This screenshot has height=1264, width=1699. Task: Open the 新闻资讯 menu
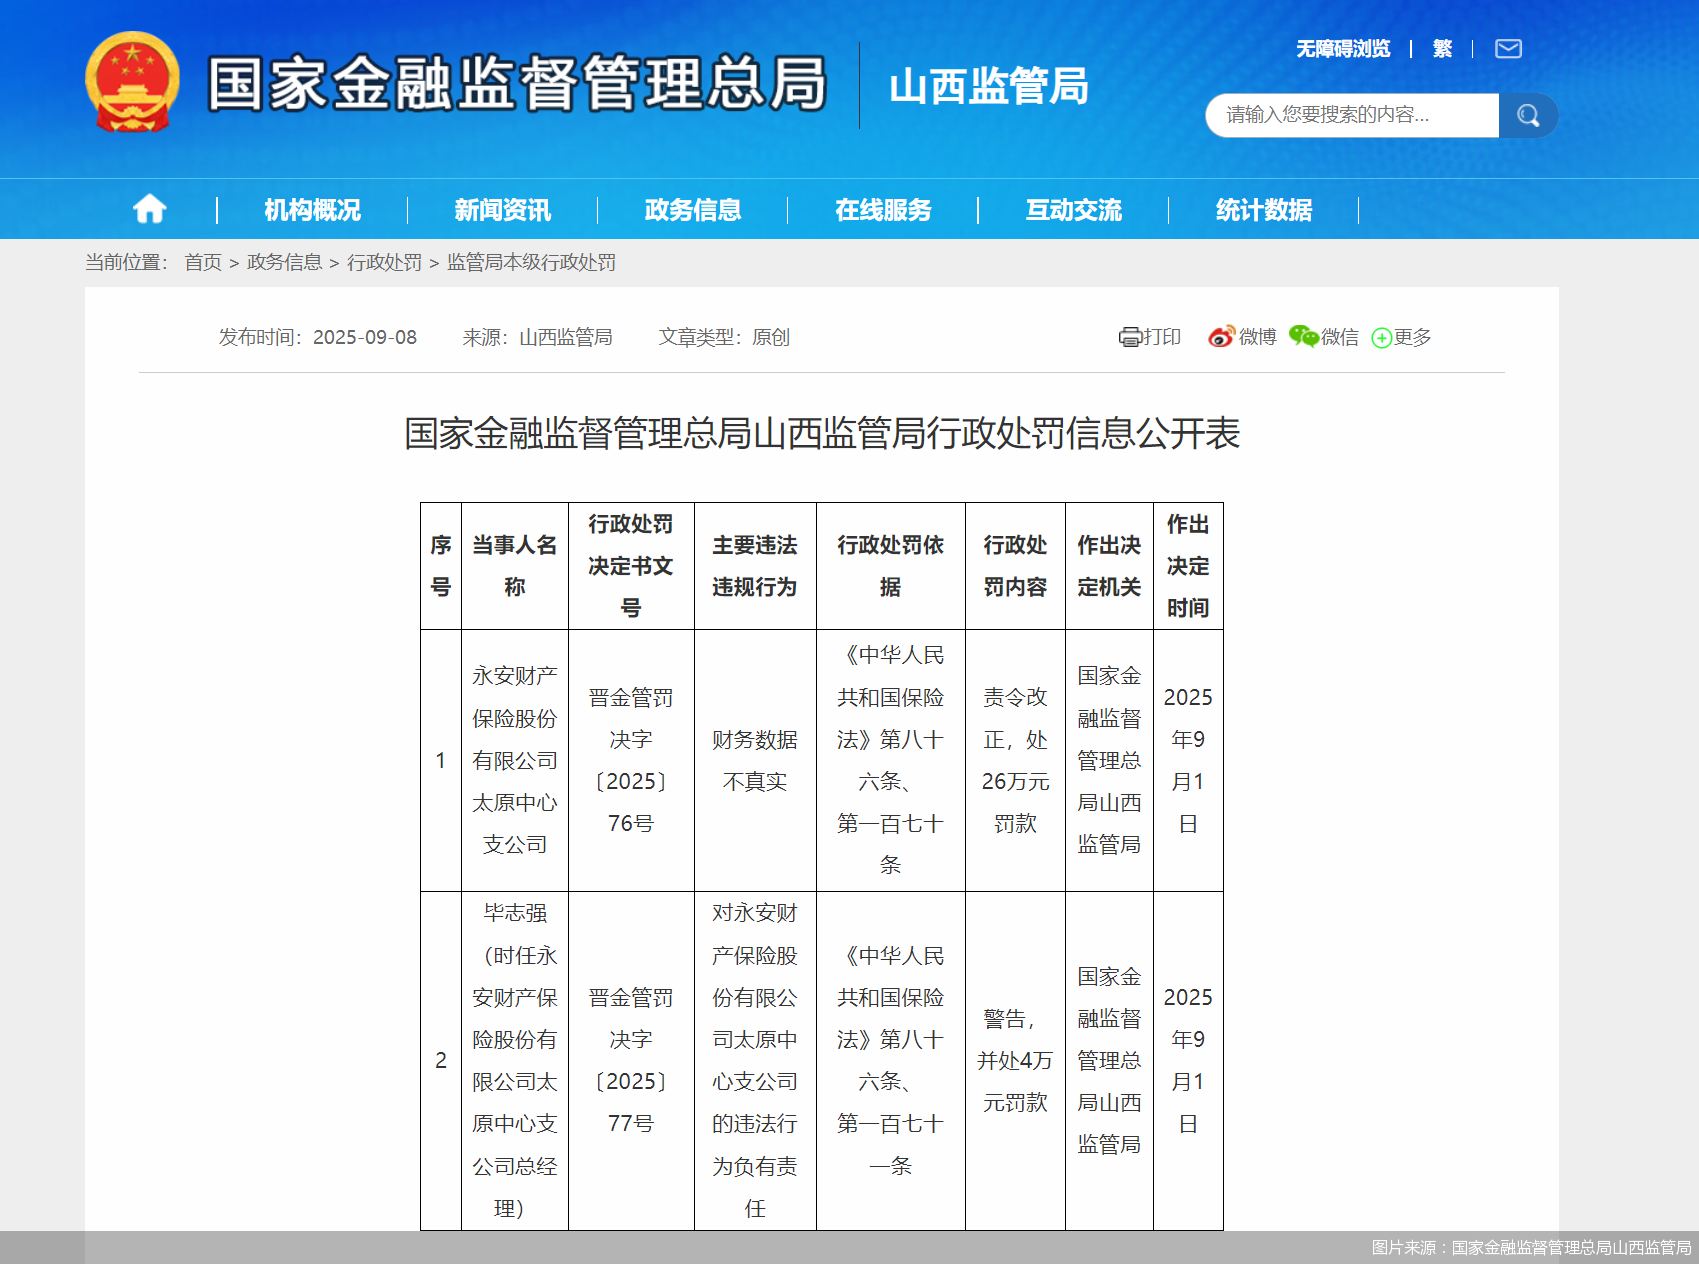point(502,210)
